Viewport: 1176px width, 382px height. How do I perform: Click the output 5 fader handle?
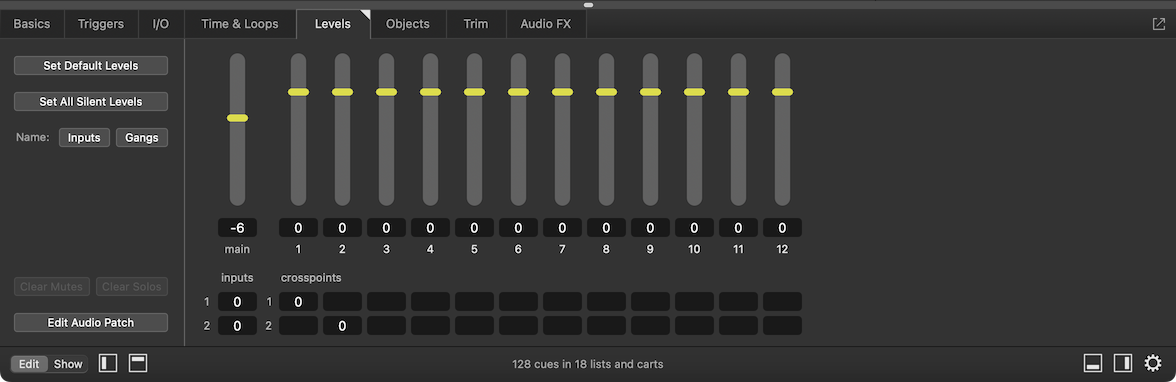(475, 92)
